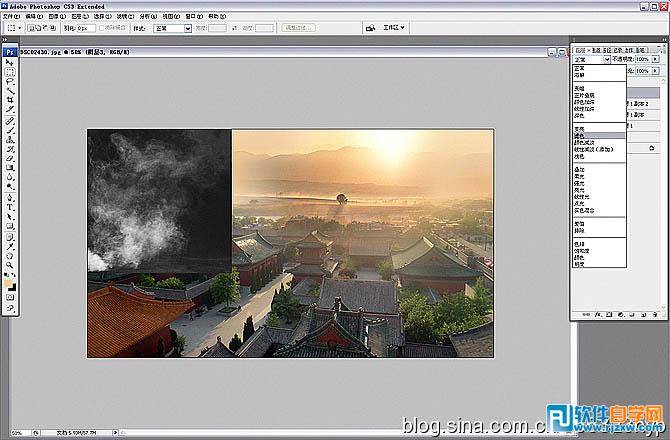Select the Move tool
This screenshot has width=670, height=440.
point(10,62)
